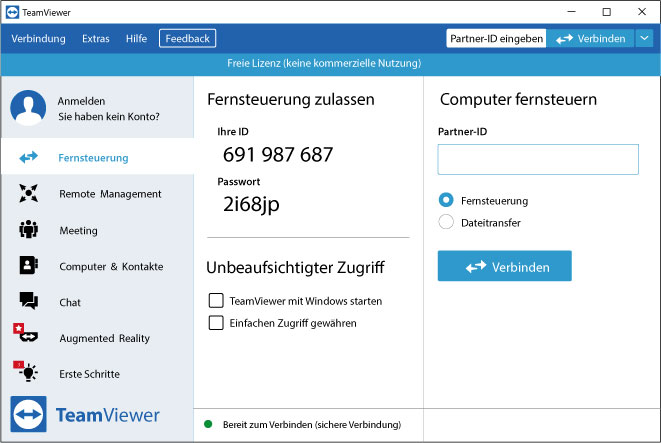This screenshot has height=443, width=661.
Task: Enable TeamViewer mit Windows starten checkbox
Action: coord(216,301)
